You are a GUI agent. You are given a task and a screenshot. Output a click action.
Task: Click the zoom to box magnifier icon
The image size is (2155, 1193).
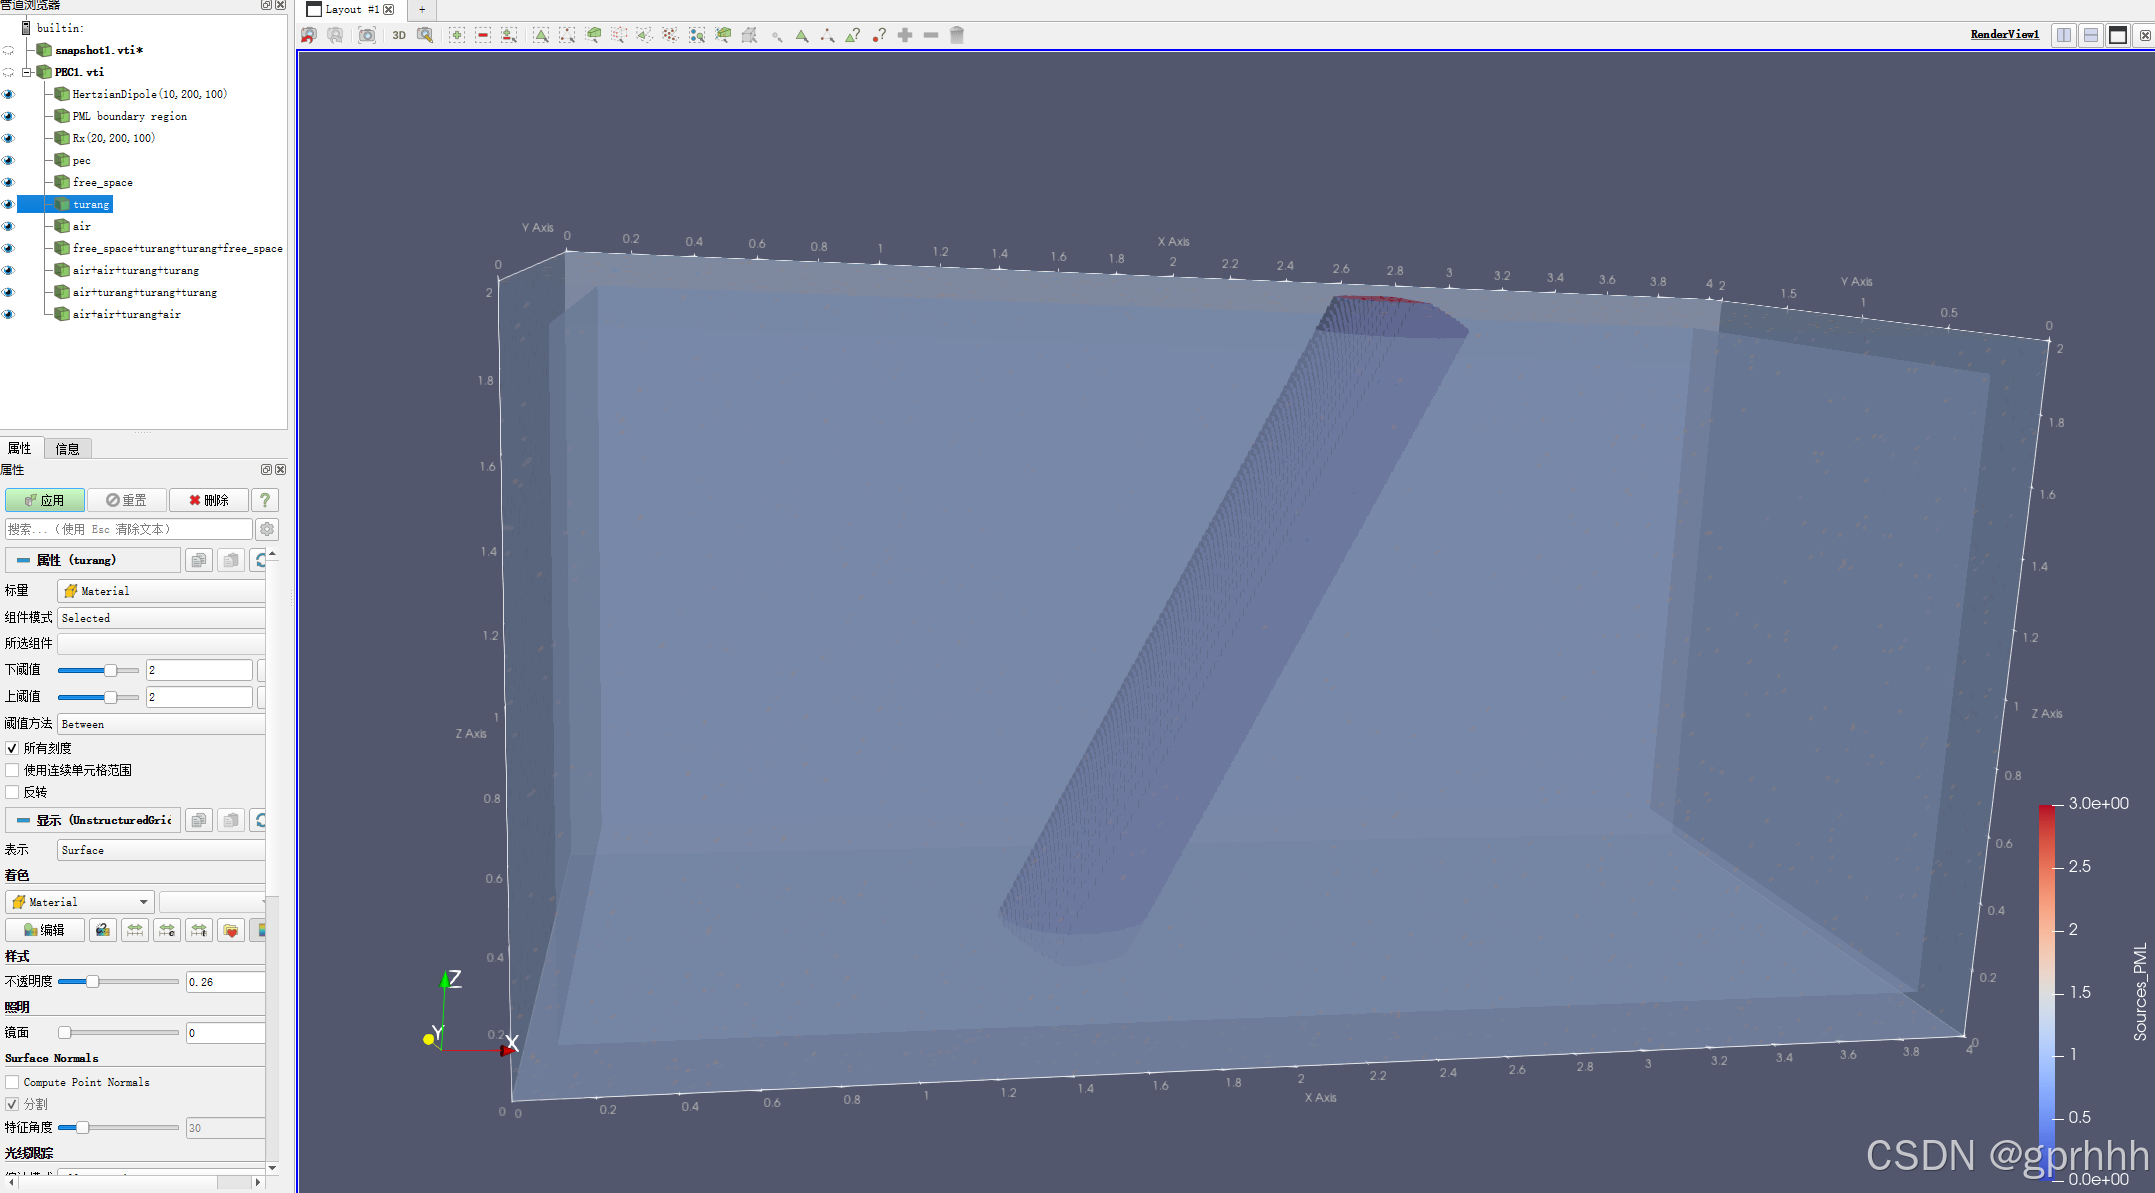click(x=425, y=35)
